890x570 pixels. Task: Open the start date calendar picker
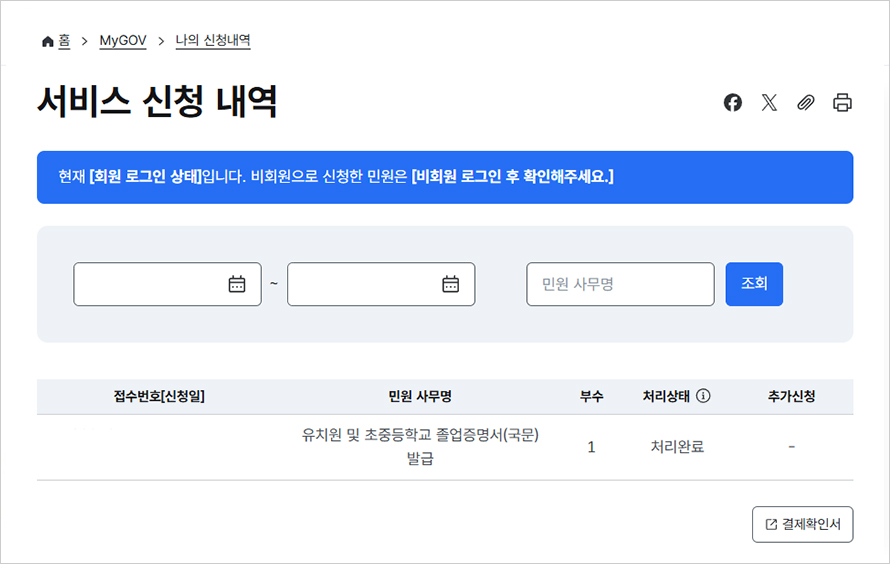(x=237, y=284)
